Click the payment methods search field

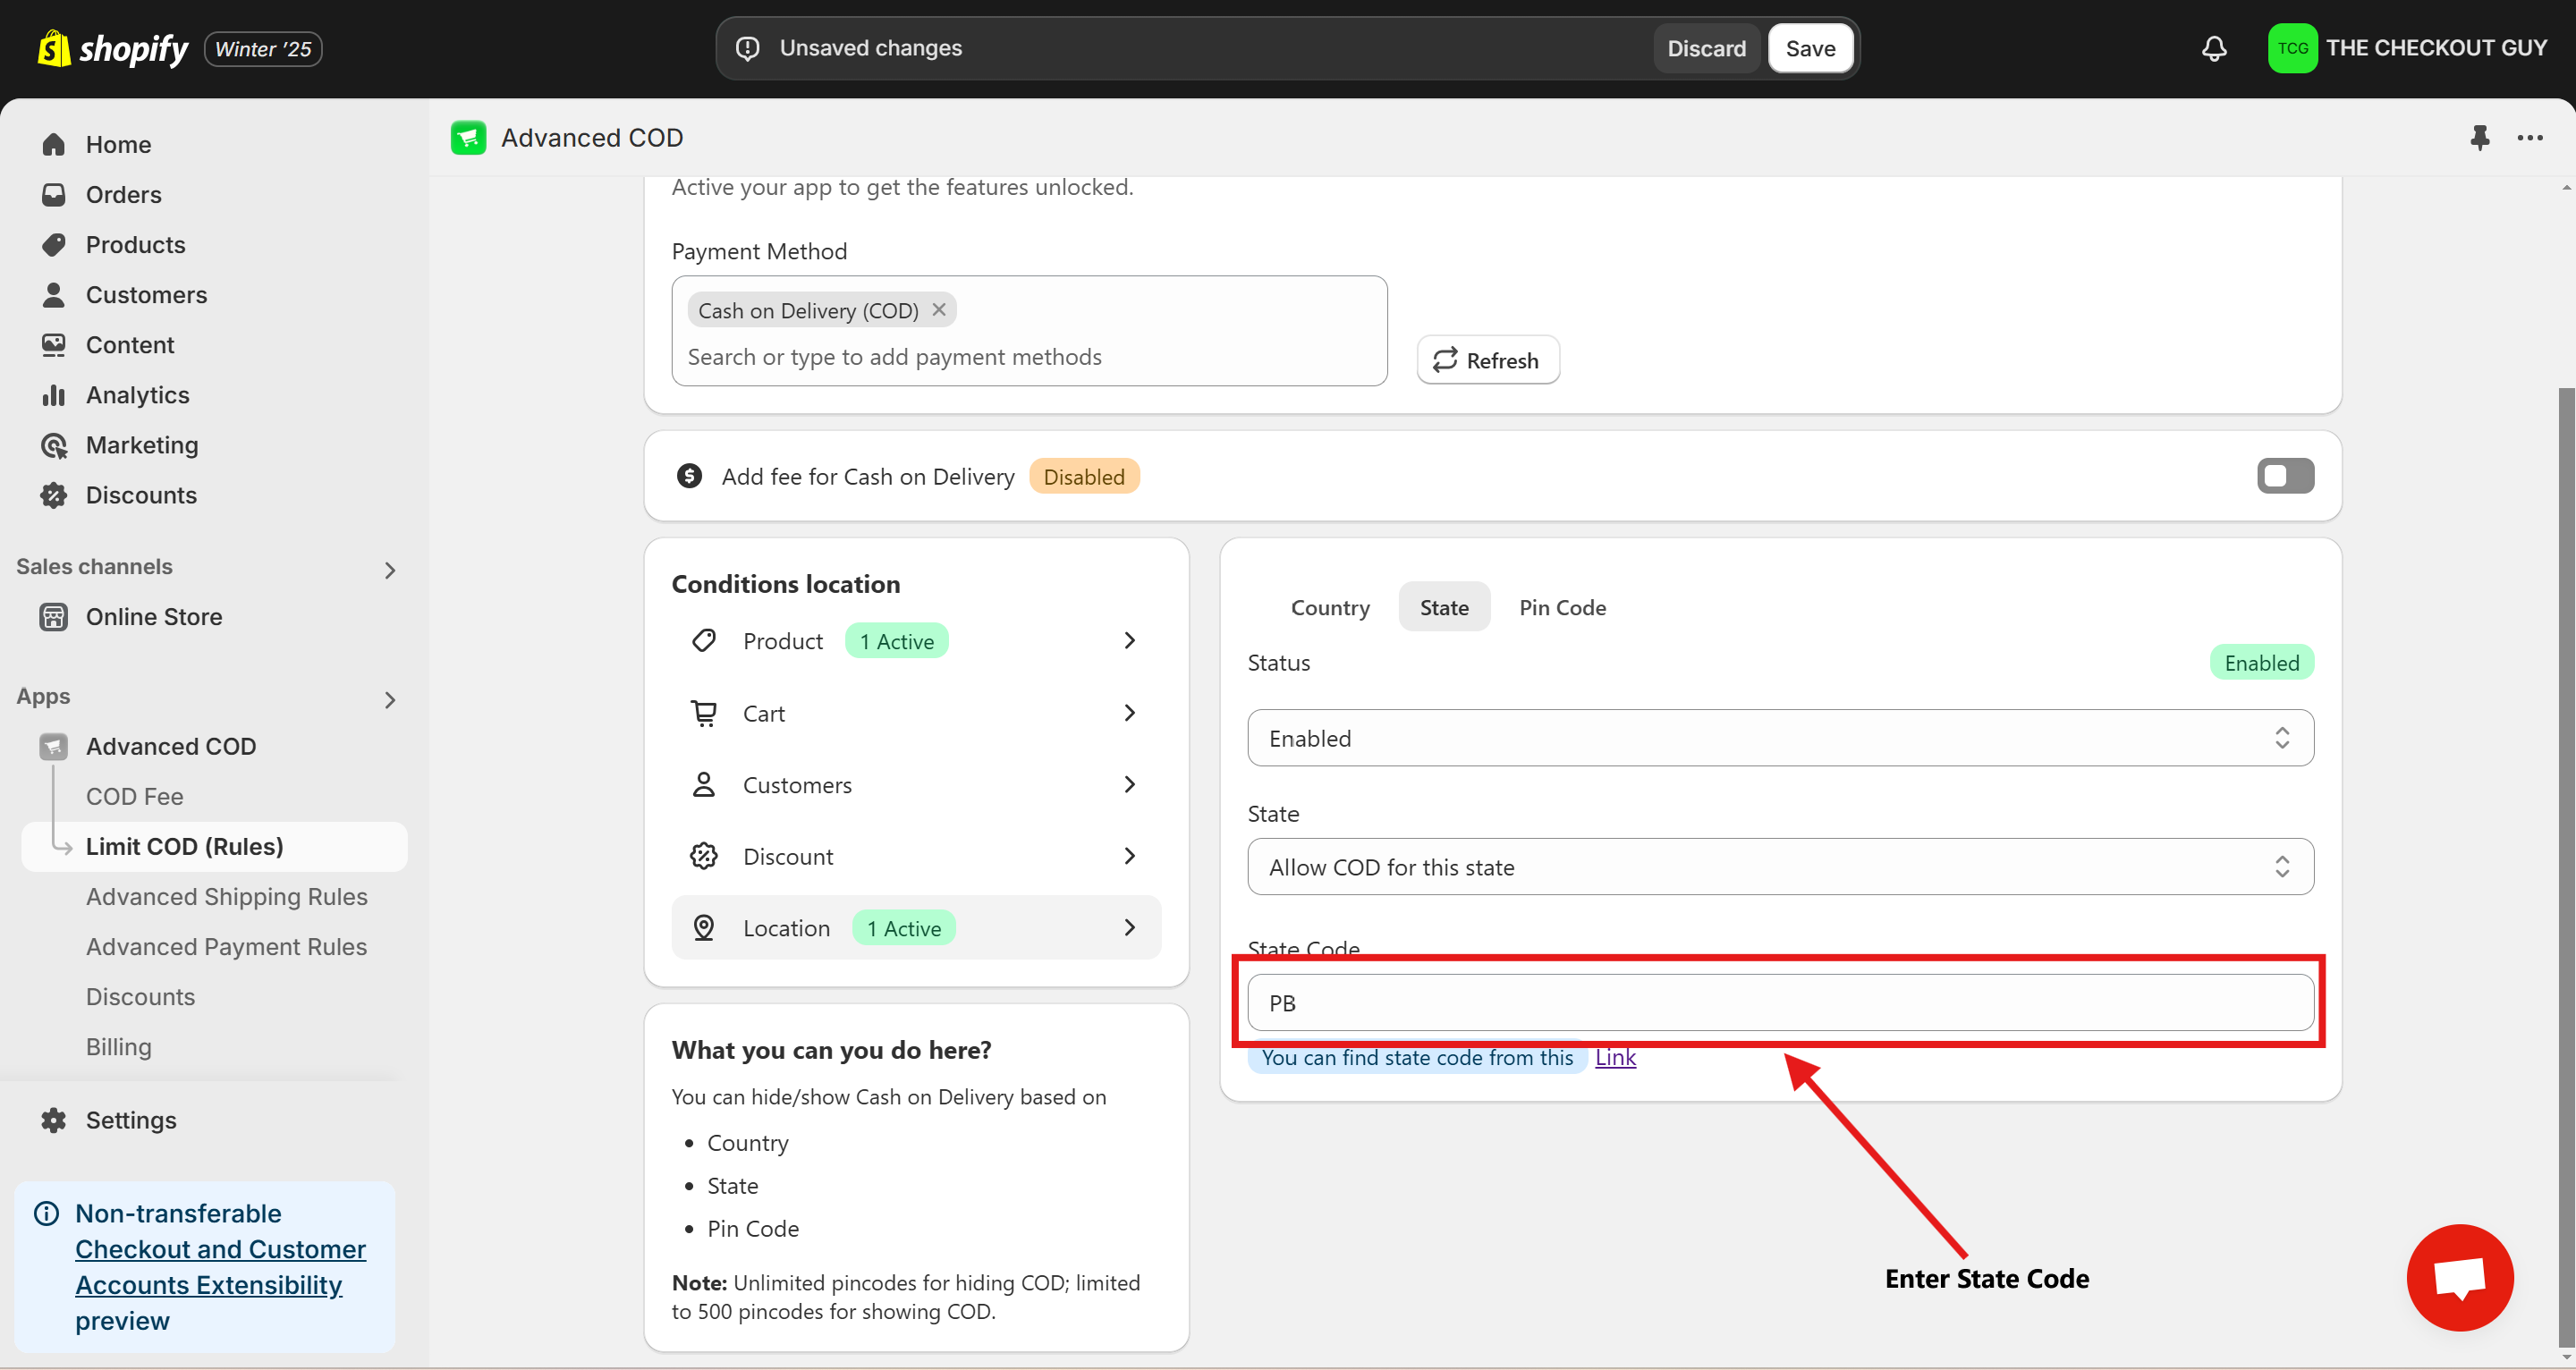pos(1028,357)
